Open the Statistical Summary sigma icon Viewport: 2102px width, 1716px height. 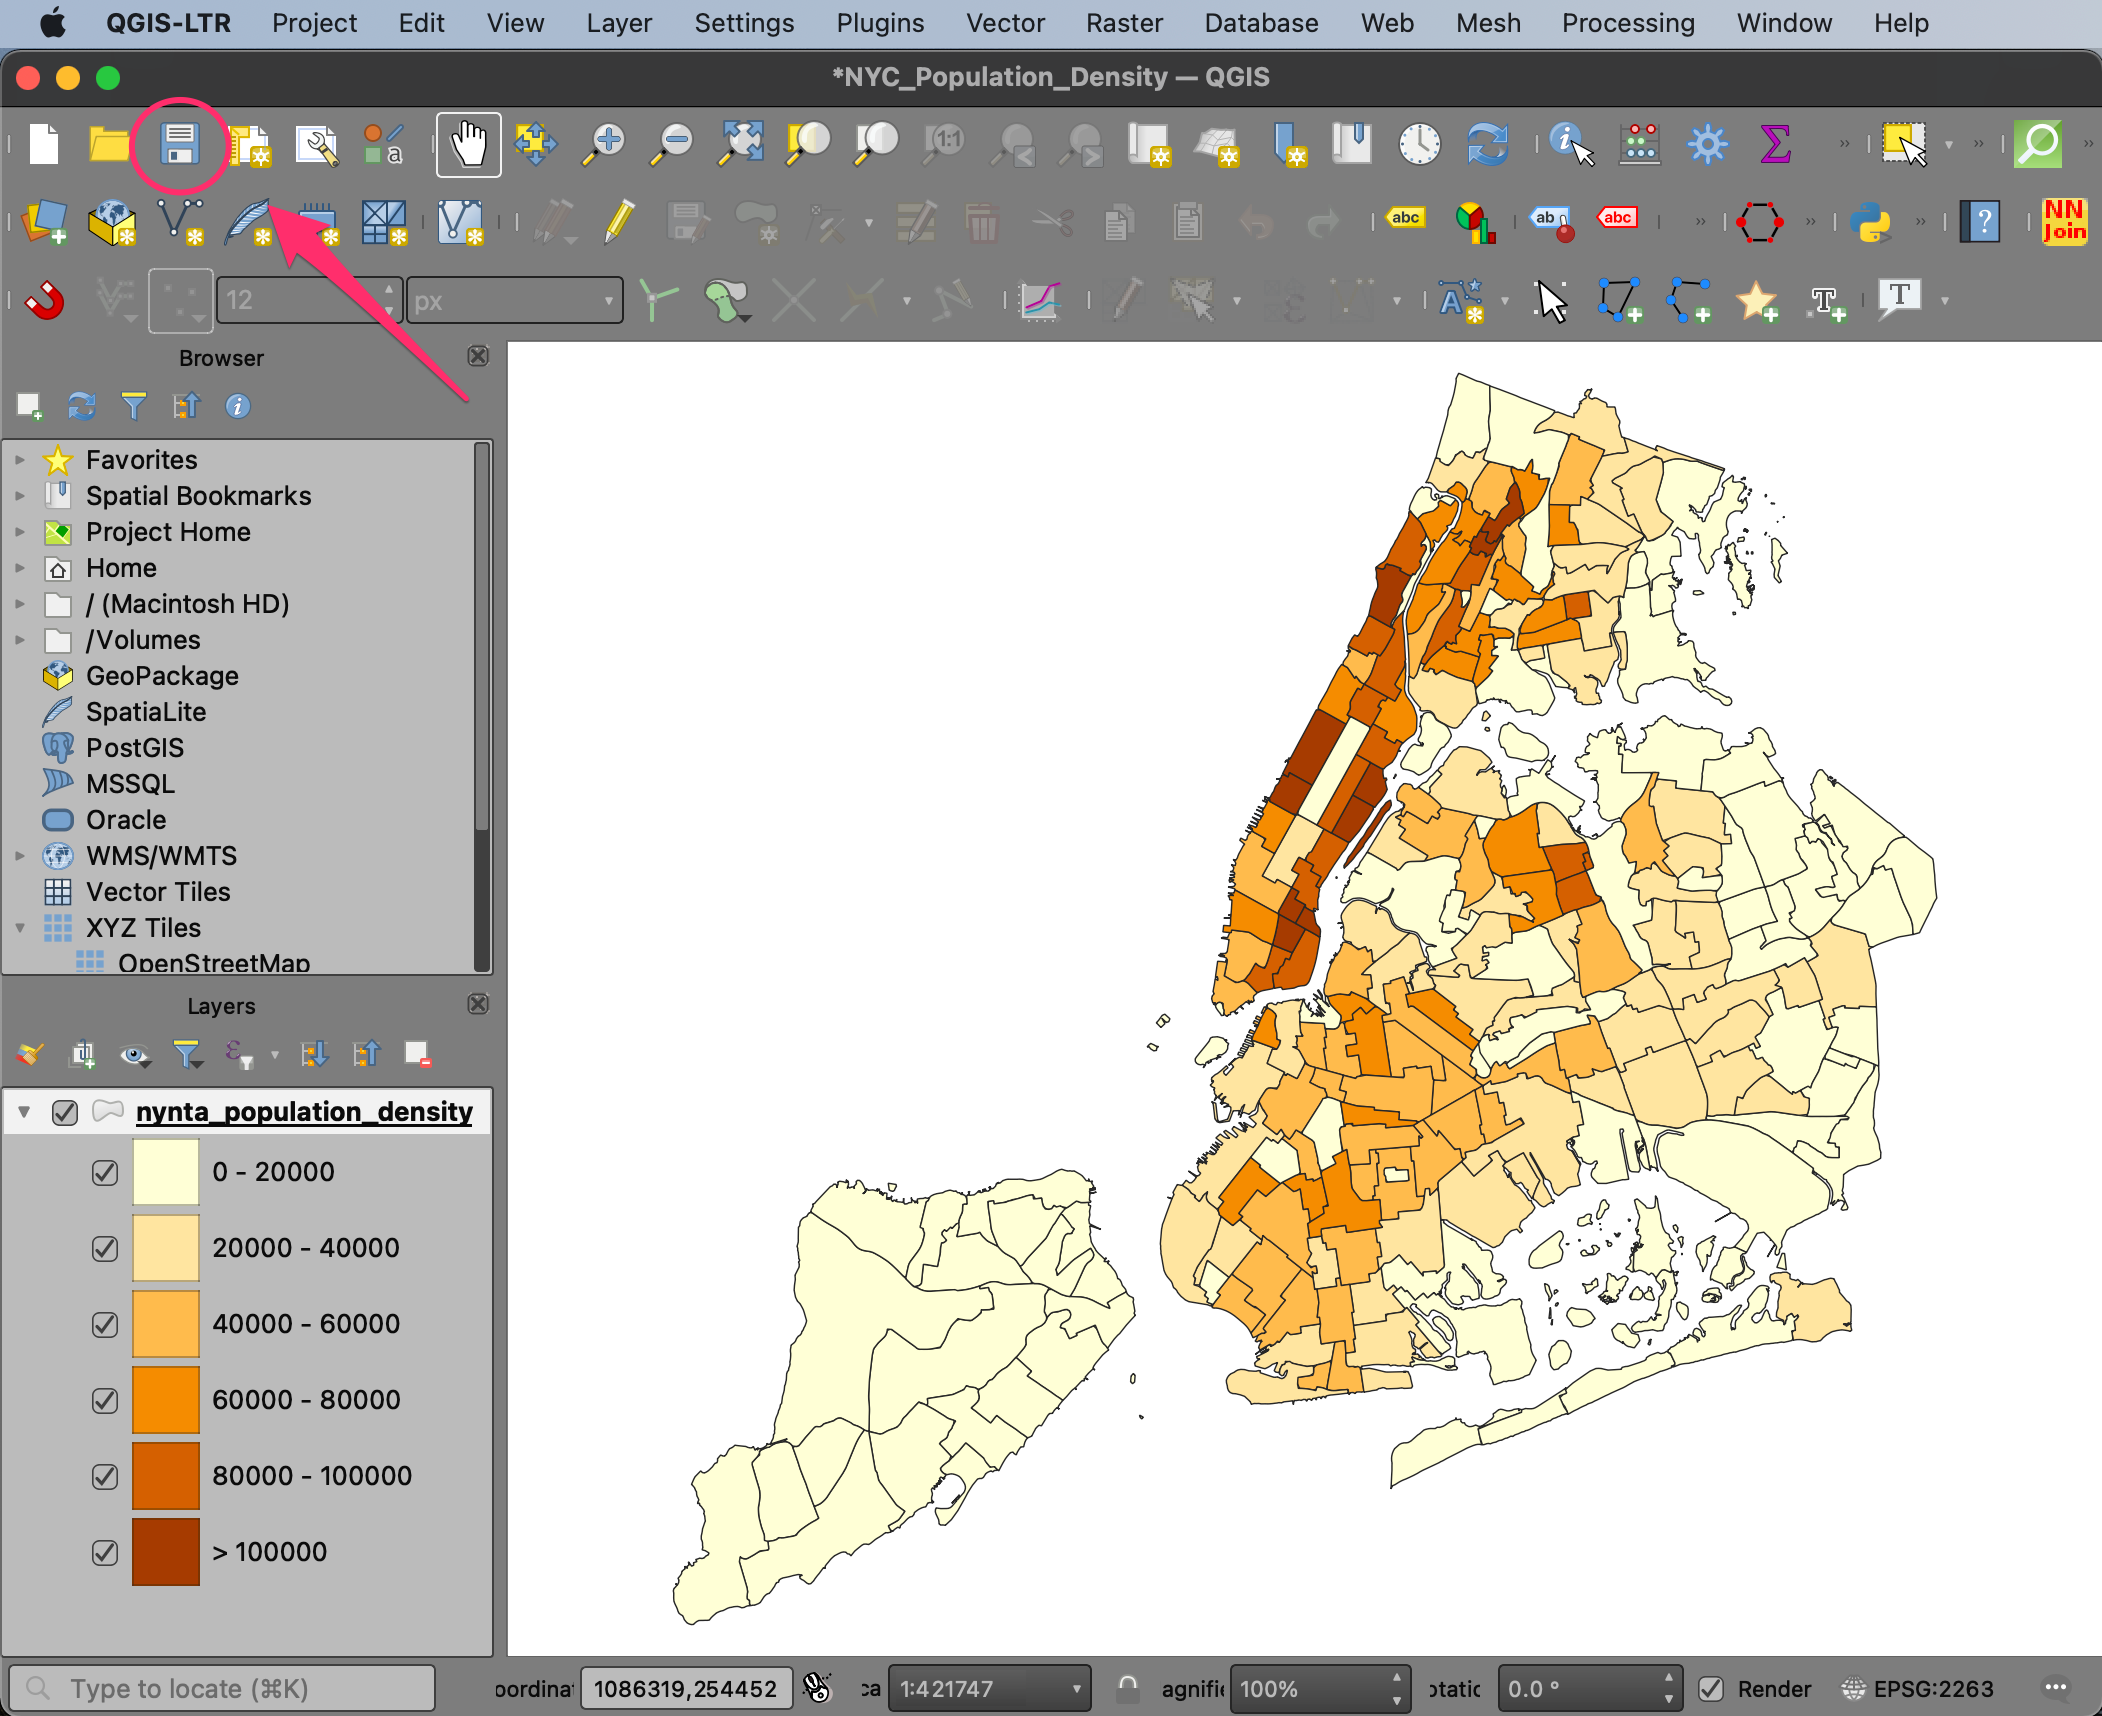tap(1775, 144)
